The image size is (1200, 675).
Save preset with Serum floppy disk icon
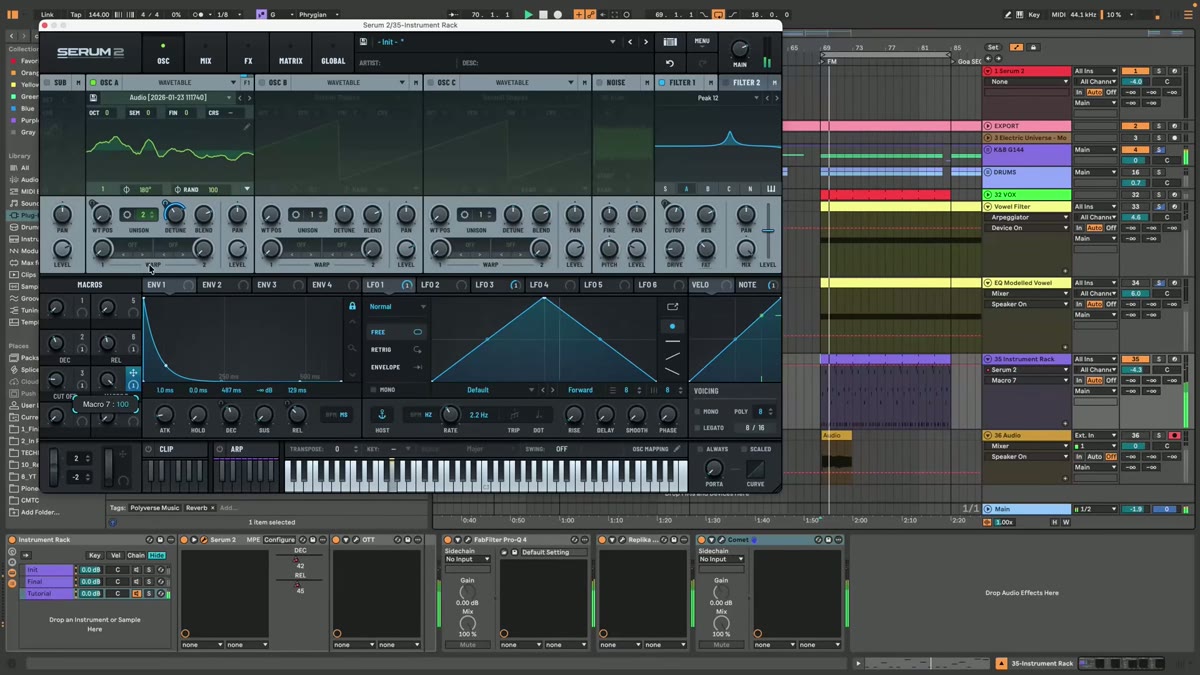tap(364, 42)
